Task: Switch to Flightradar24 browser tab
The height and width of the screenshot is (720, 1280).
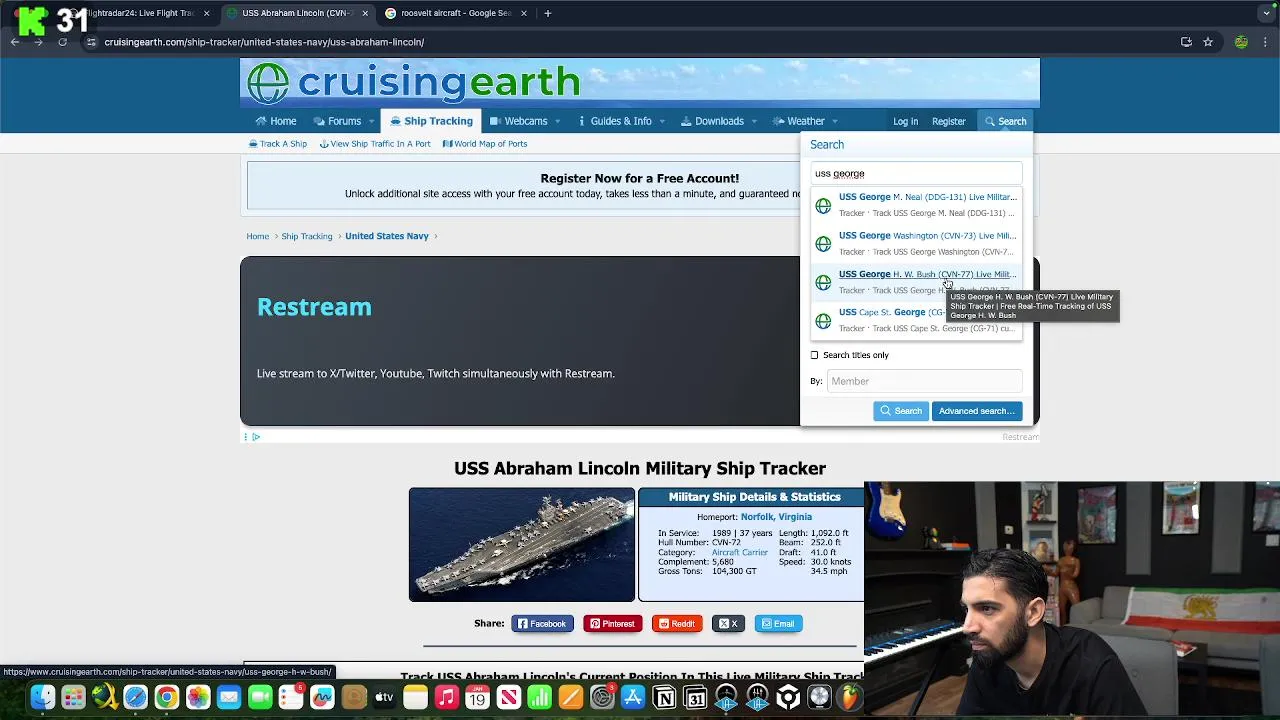Action: pyautogui.click(x=138, y=13)
